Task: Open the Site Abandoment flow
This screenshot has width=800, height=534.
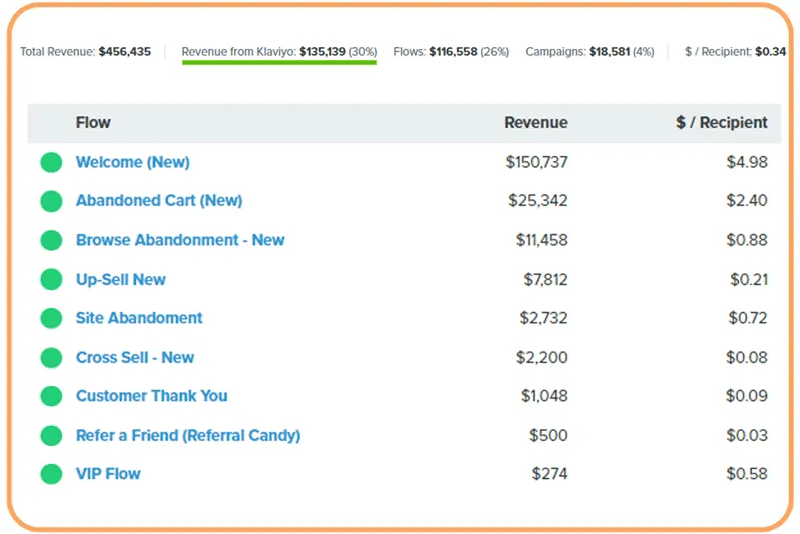Action: pos(139,318)
